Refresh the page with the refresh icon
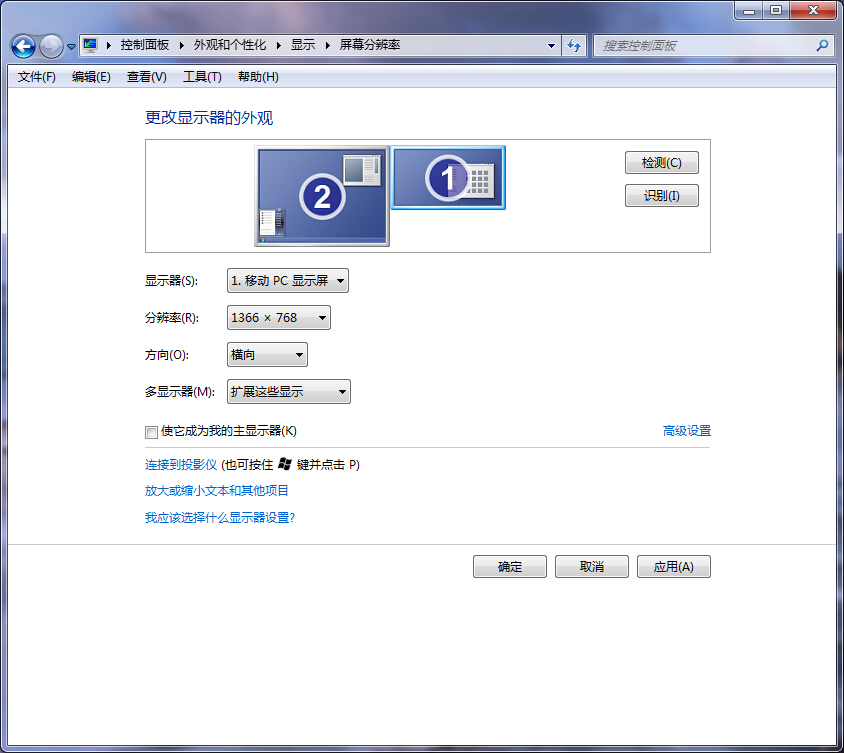Image resolution: width=844 pixels, height=753 pixels. 574,46
